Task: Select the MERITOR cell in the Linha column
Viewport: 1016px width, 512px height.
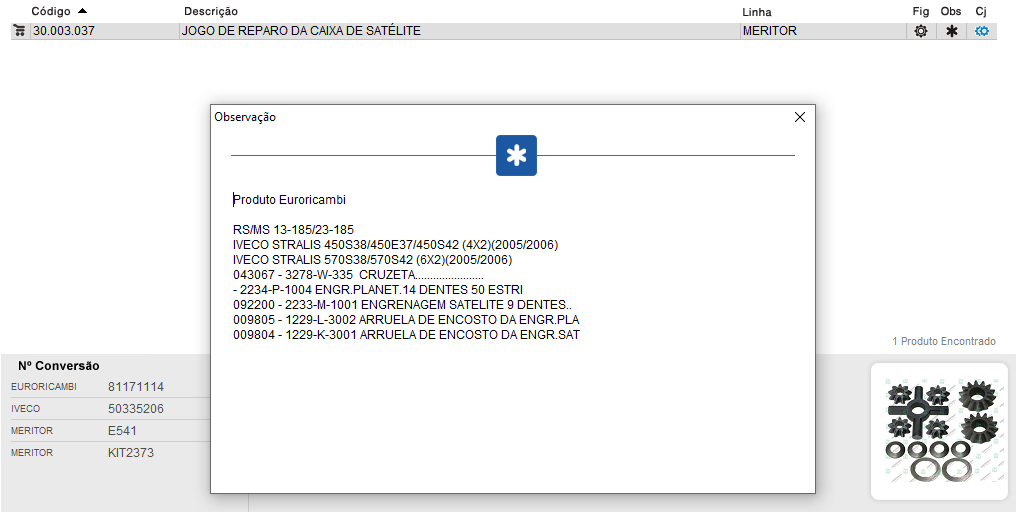Action: click(770, 31)
